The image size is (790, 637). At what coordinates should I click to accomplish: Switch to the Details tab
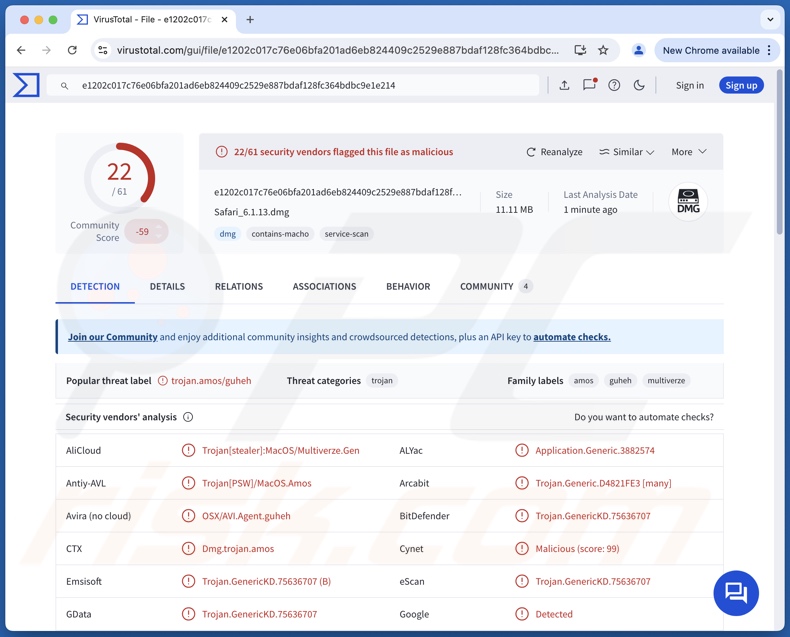point(167,286)
